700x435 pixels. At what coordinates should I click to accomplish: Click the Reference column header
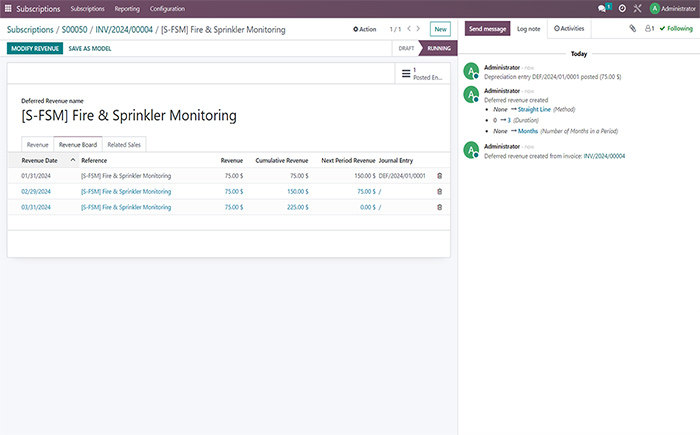pyautogui.click(x=94, y=160)
